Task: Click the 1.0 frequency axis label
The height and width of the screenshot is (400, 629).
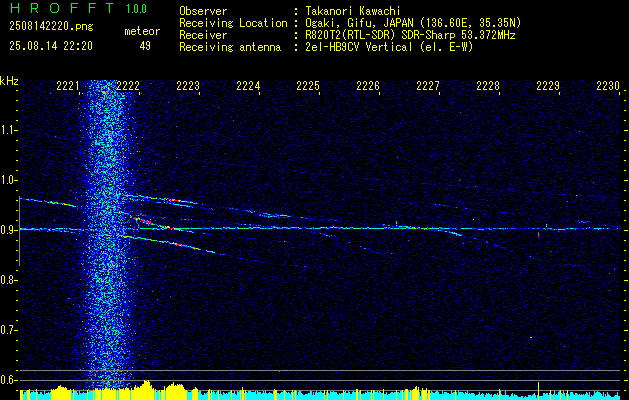Action: (8, 180)
